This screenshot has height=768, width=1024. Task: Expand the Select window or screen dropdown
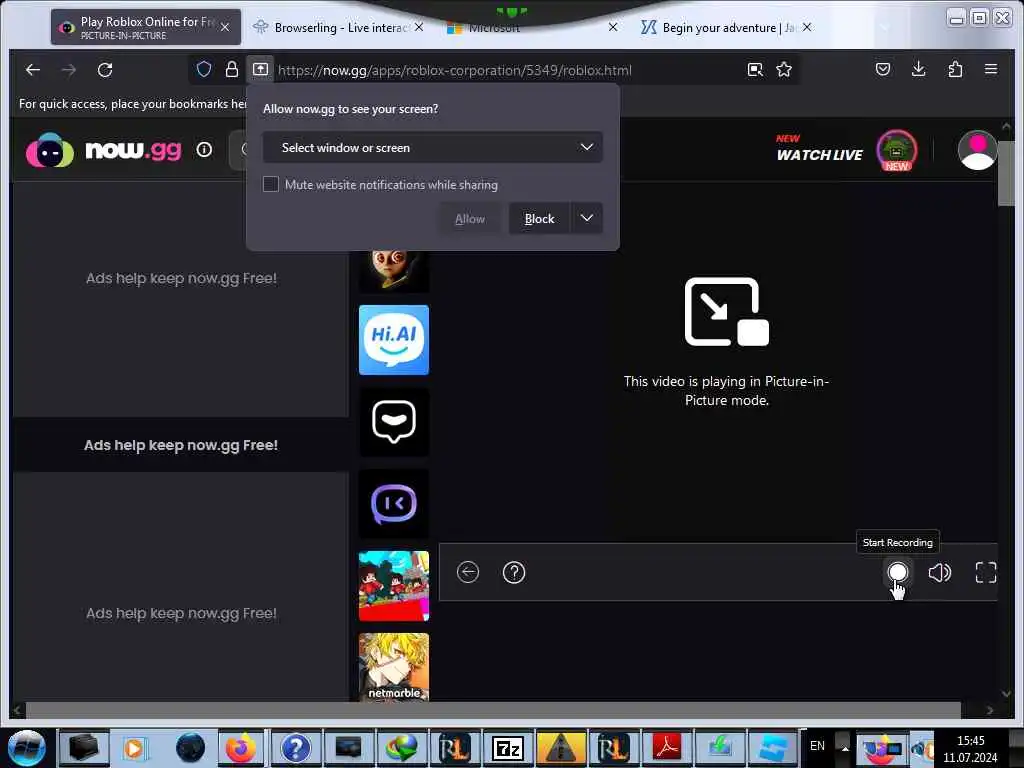432,148
